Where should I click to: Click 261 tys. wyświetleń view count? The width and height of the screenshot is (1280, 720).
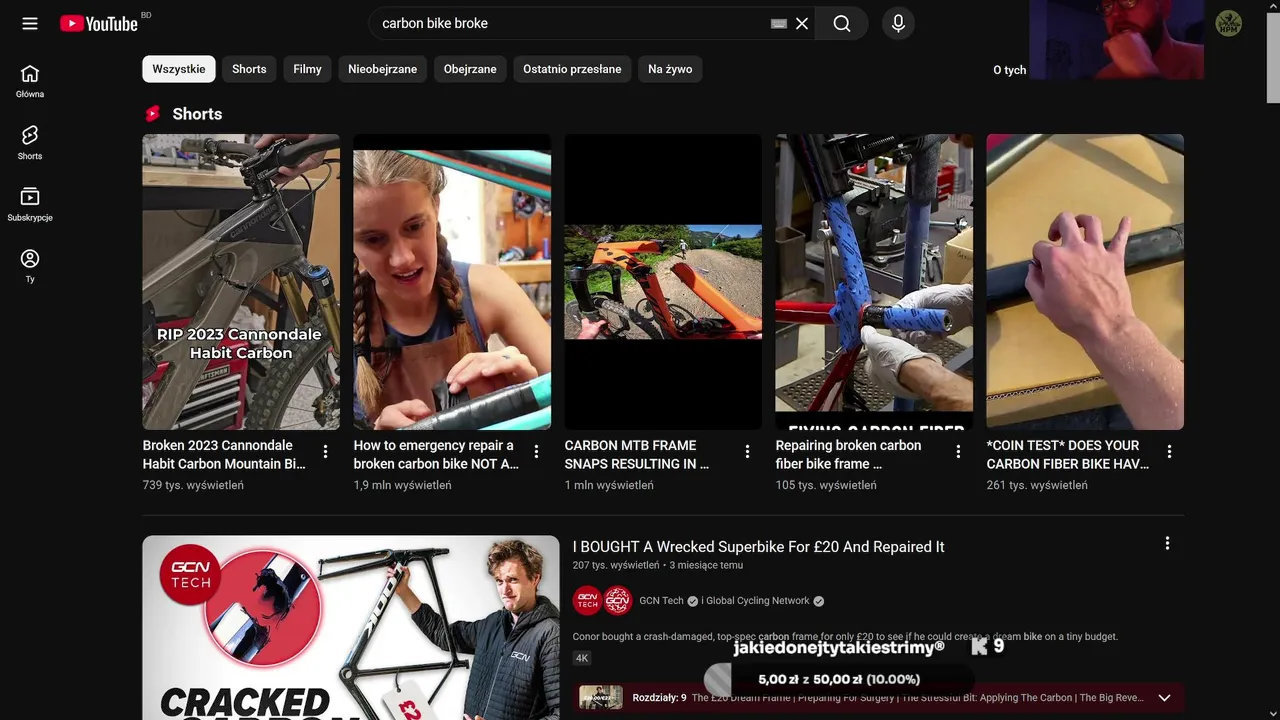1037,485
